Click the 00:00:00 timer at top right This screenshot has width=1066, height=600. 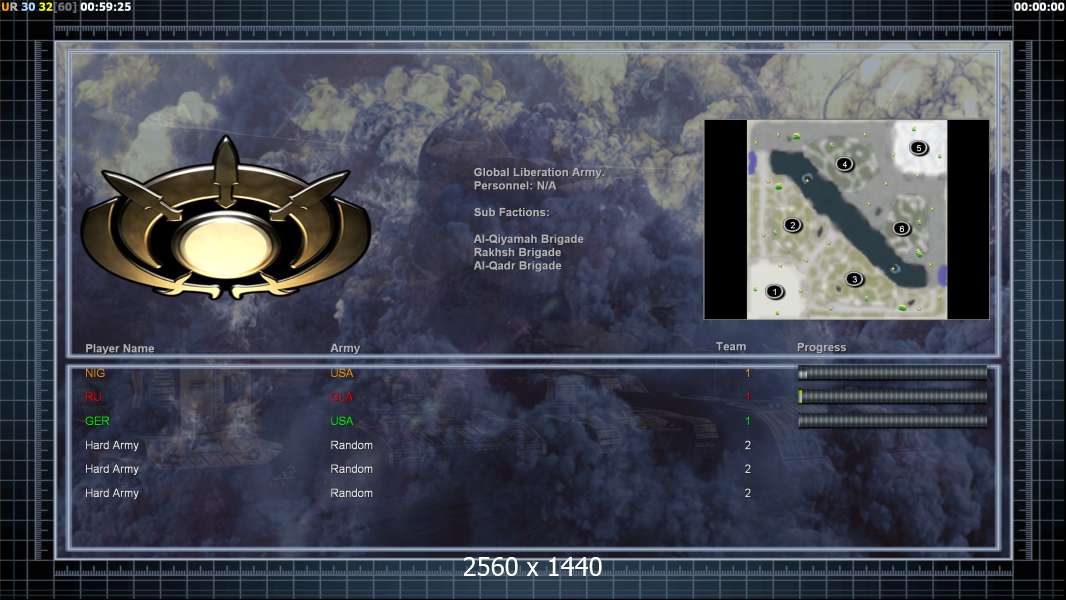tap(1039, 7)
